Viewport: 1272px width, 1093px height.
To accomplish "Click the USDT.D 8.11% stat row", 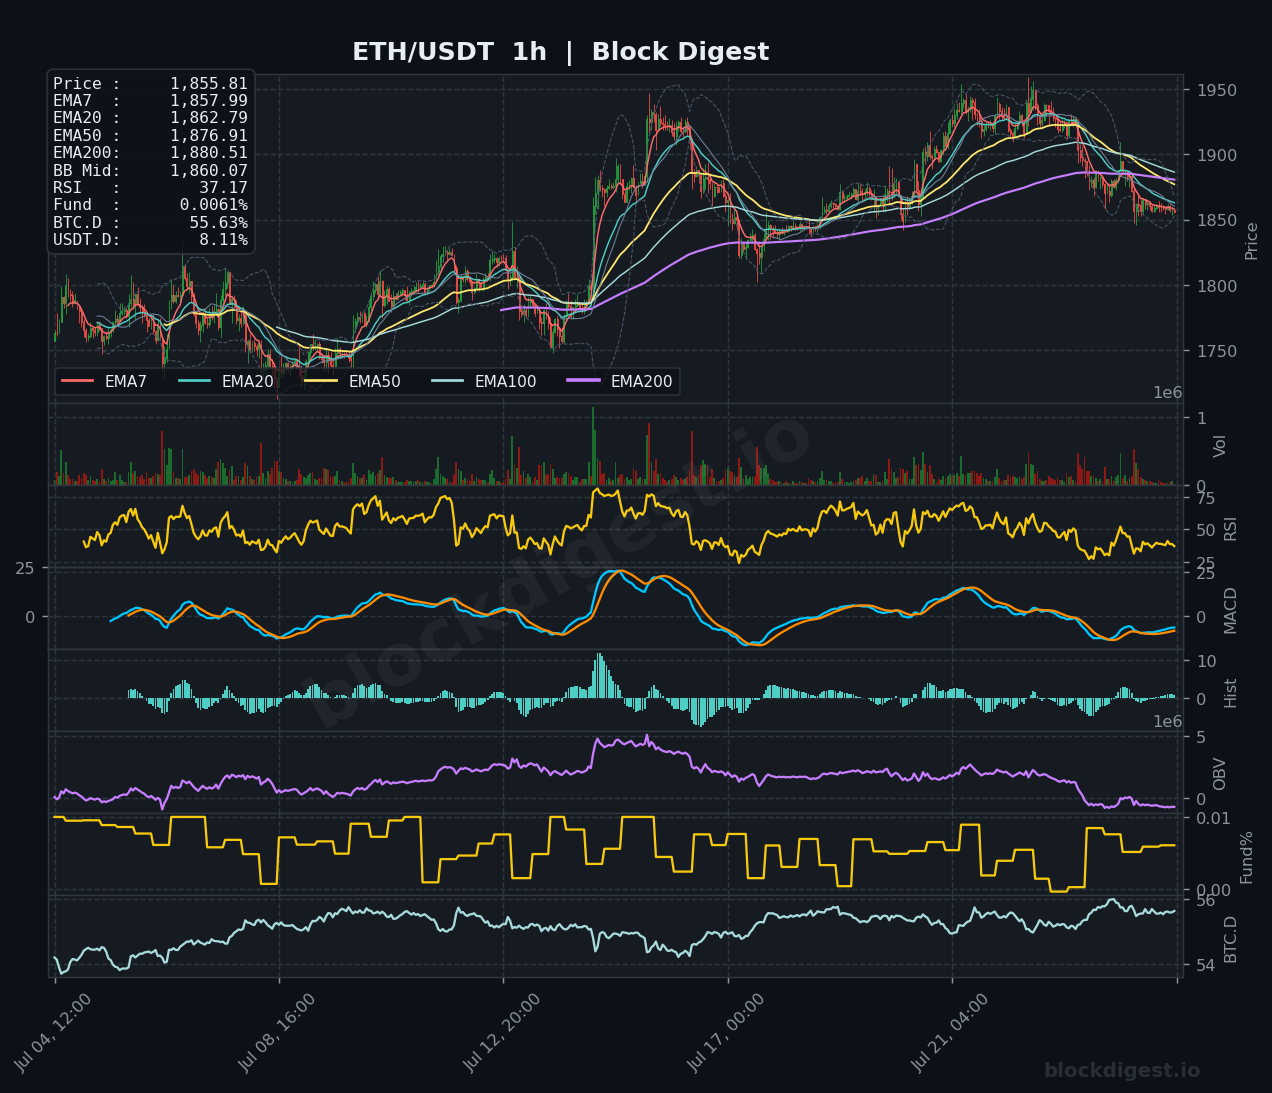I will (150, 240).
